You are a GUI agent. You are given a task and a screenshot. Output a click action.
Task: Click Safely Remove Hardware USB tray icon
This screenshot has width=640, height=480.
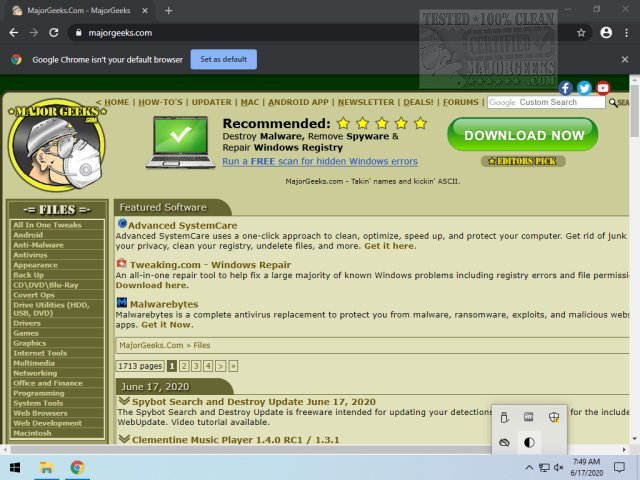(504, 417)
